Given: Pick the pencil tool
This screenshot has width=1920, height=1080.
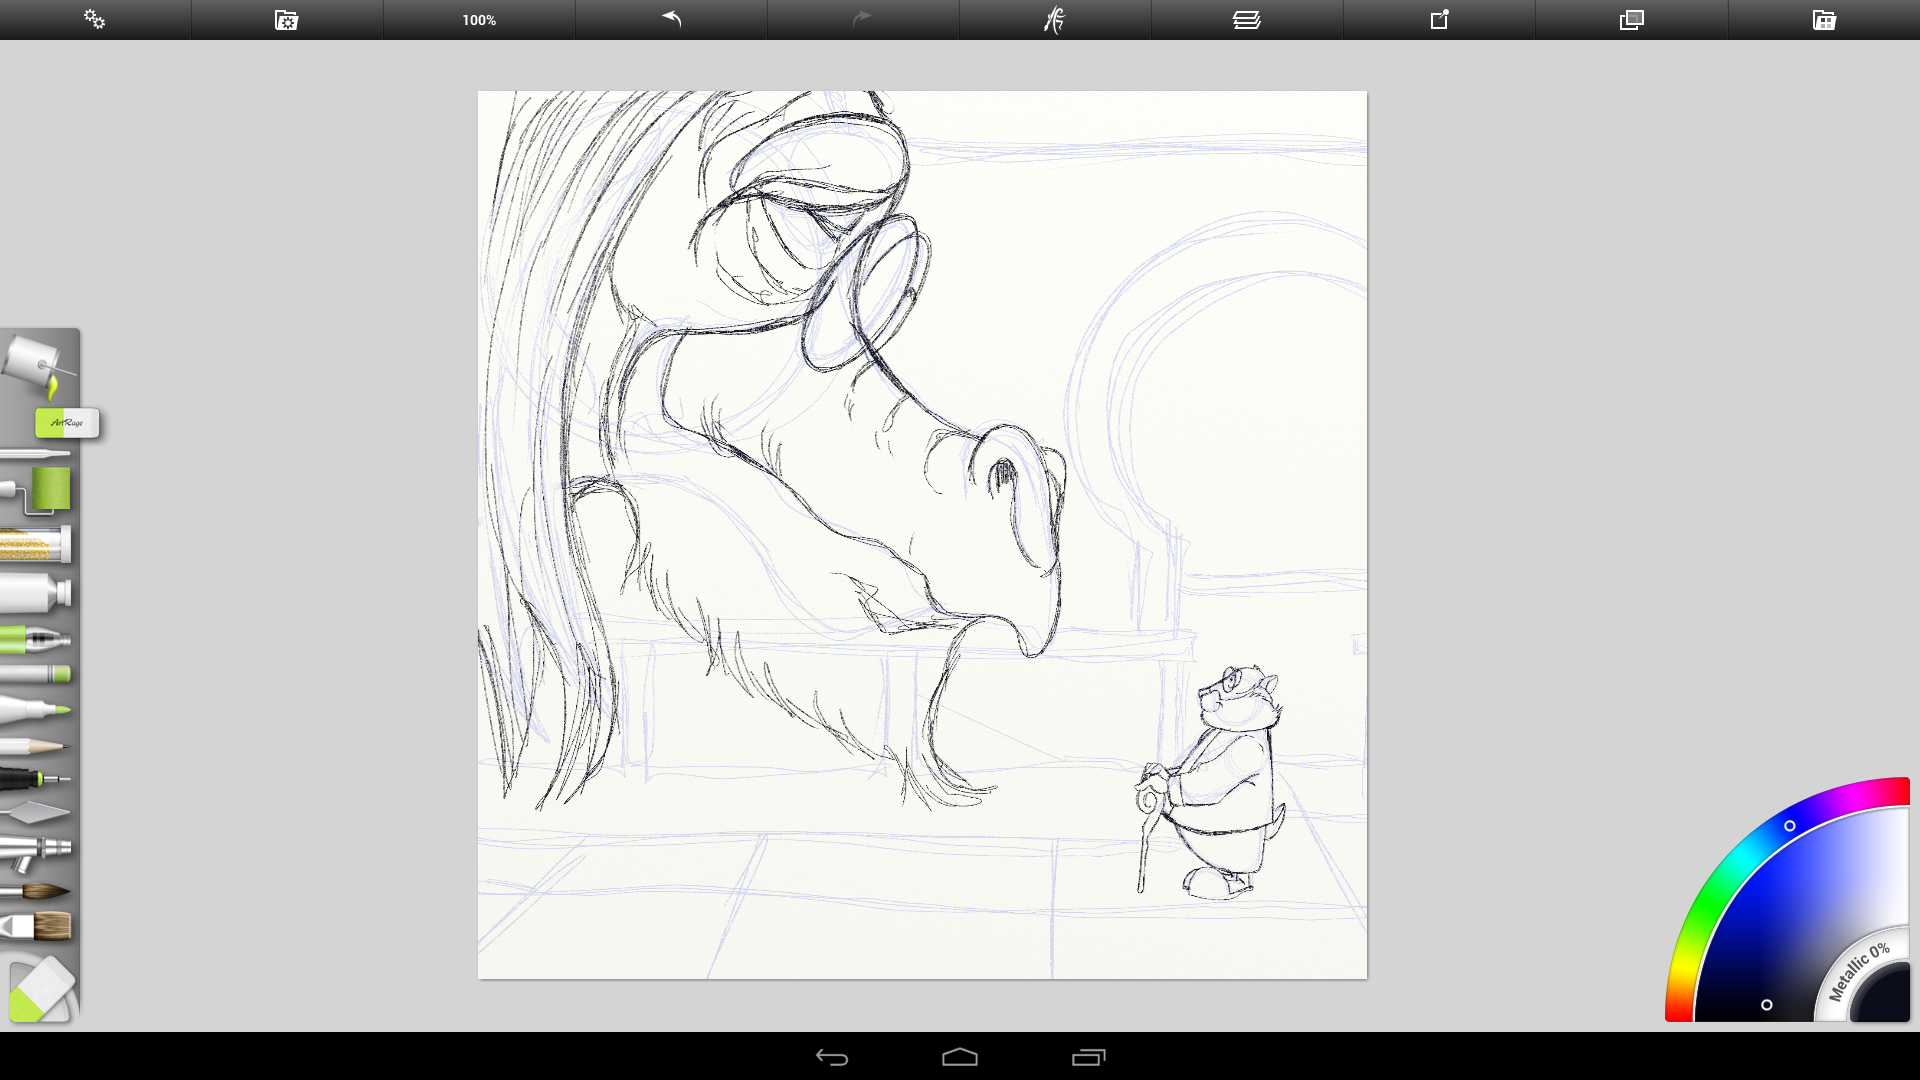Looking at the screenshot, I should pyautogui.click(x=36, y=746).
